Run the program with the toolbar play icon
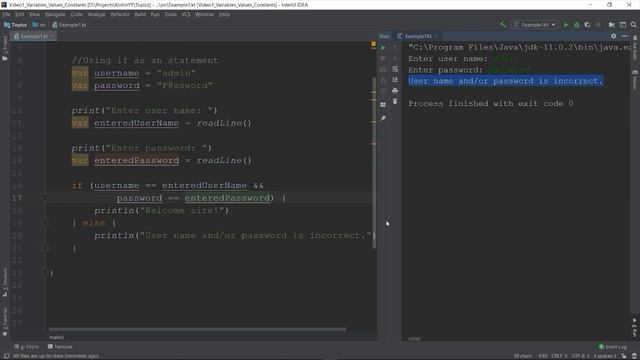This screenshot has width=640, height=360. click(566, 25)
